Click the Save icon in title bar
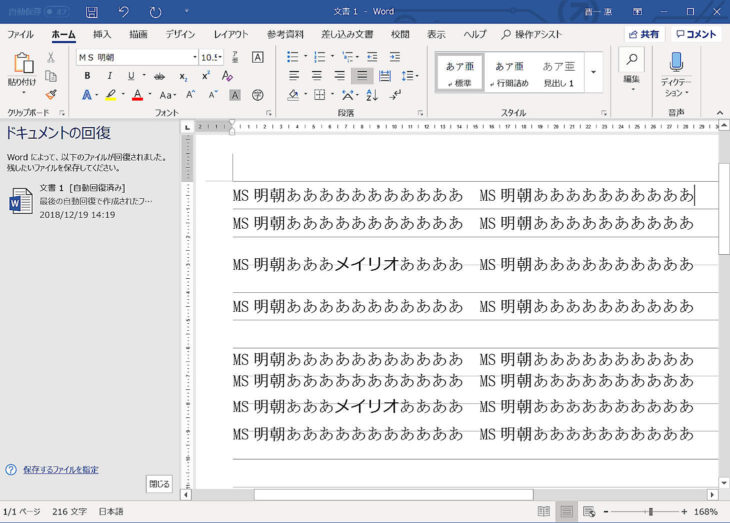The width and height of the screenshot is (730, 523). 92,12
